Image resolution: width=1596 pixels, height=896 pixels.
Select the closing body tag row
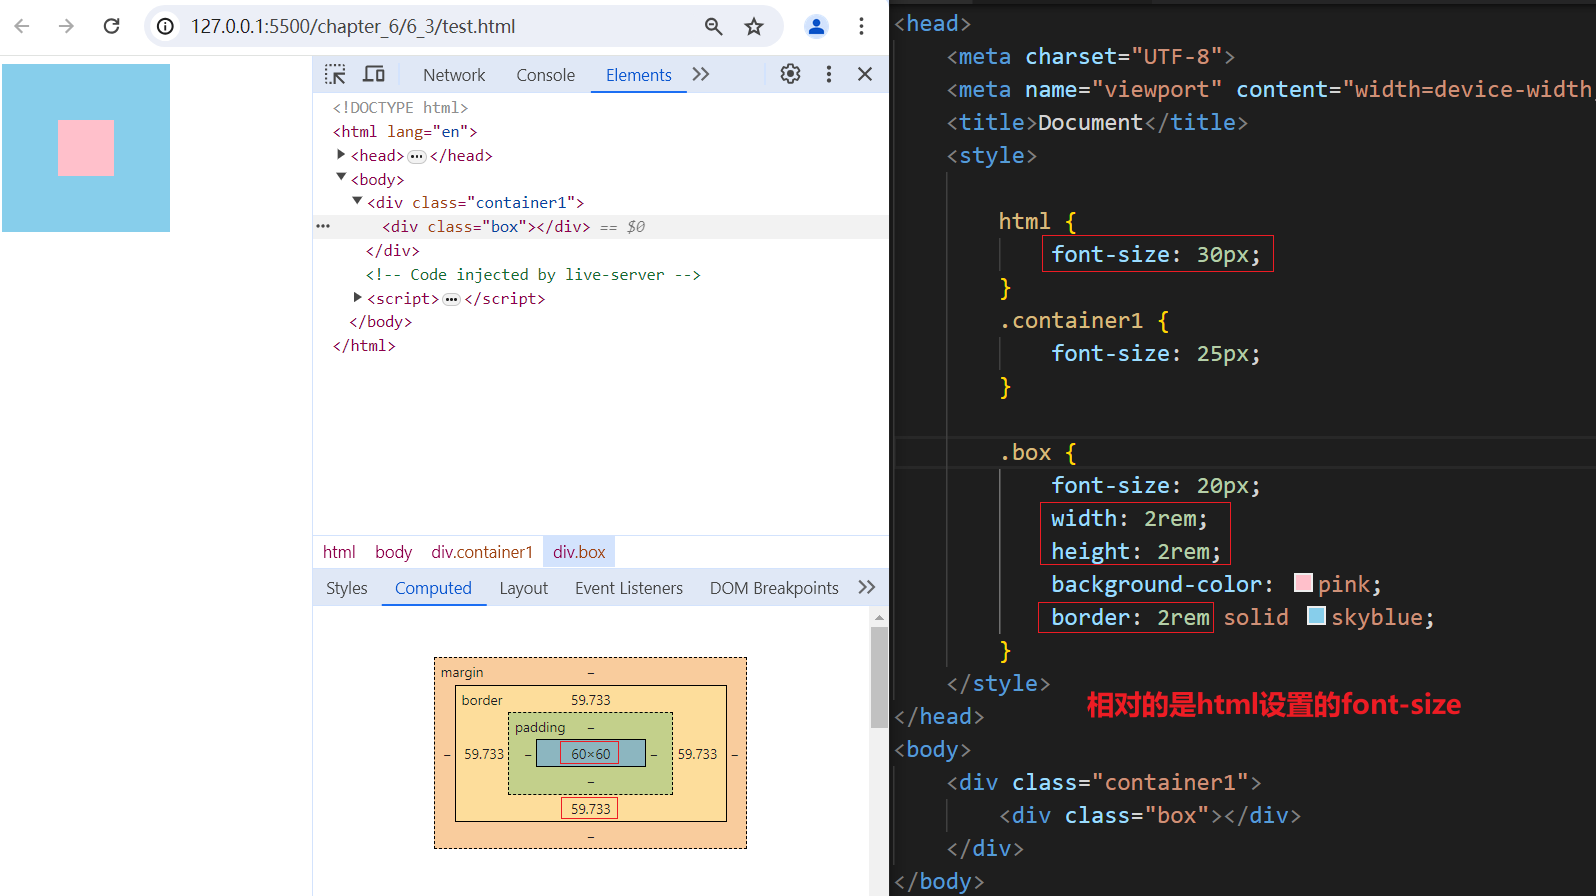(380, 322)
